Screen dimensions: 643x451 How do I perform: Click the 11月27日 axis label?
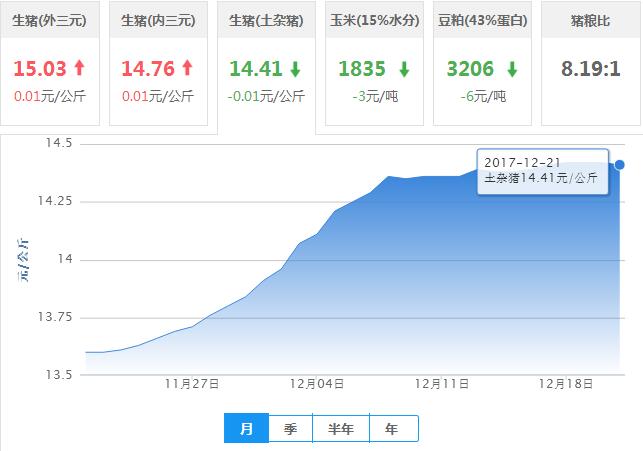192,384
